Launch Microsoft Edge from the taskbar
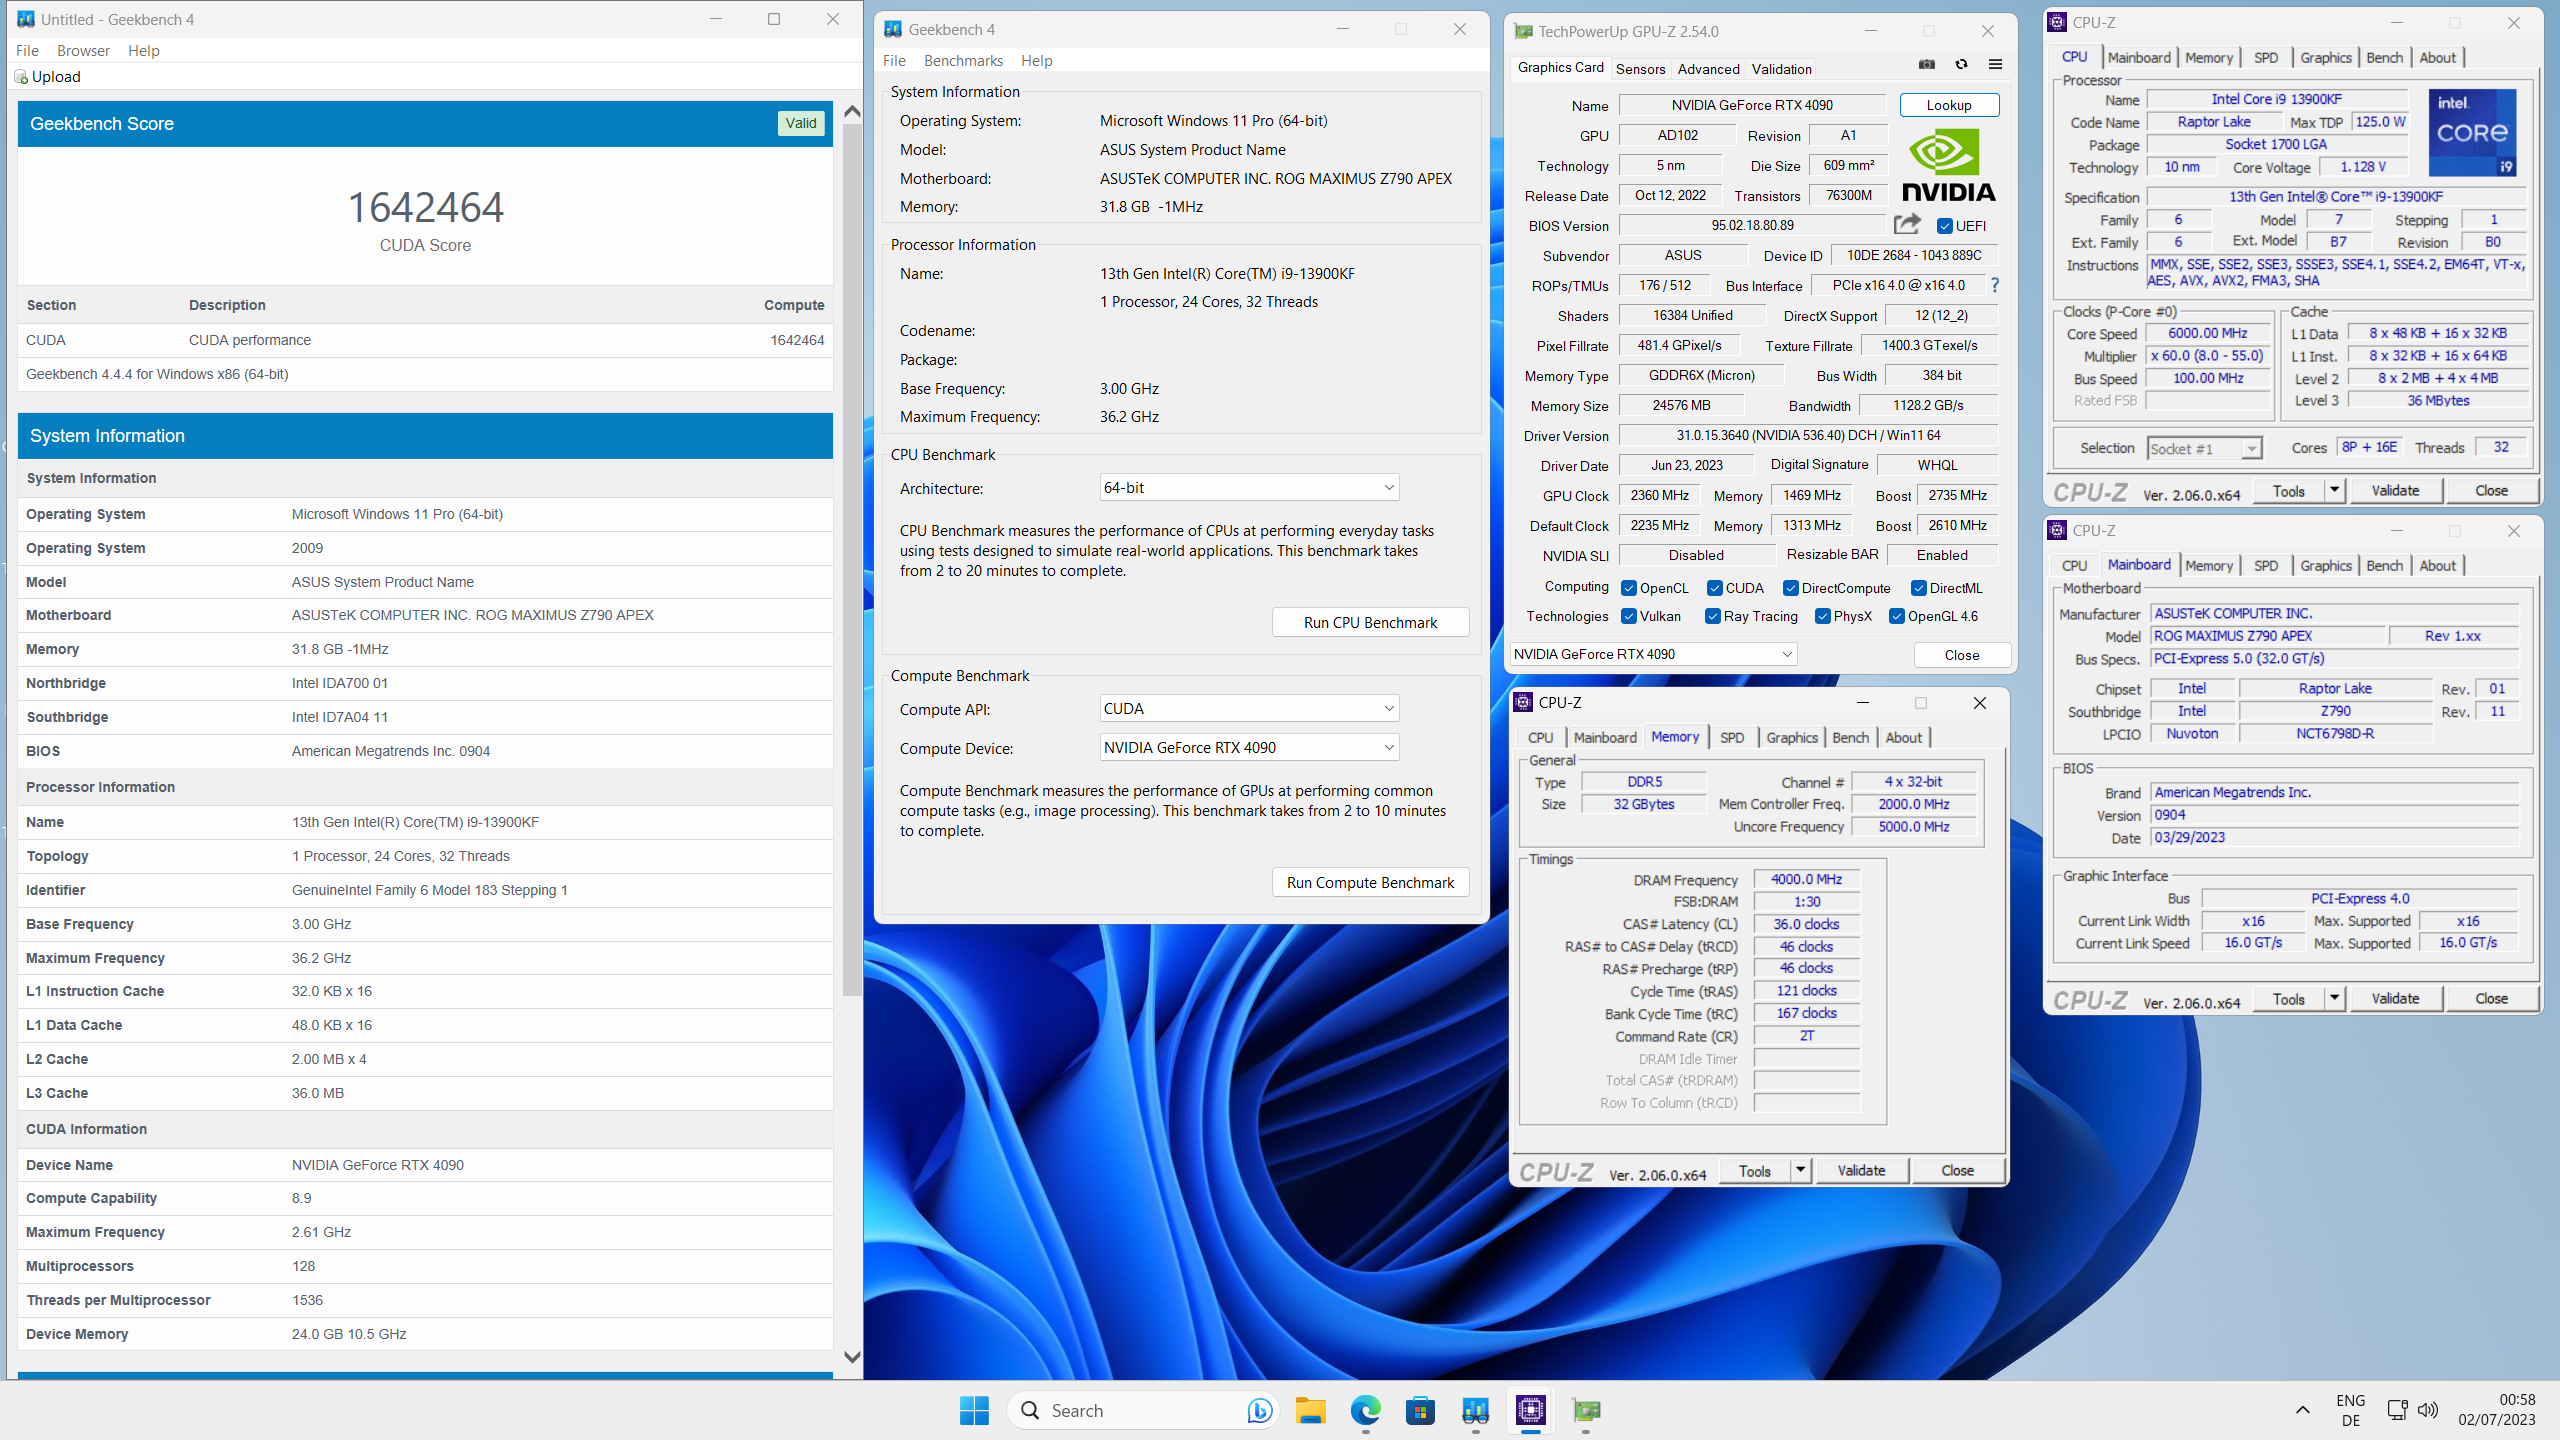This screenshot has height=1440, width=2560. click(1365, 1410)
